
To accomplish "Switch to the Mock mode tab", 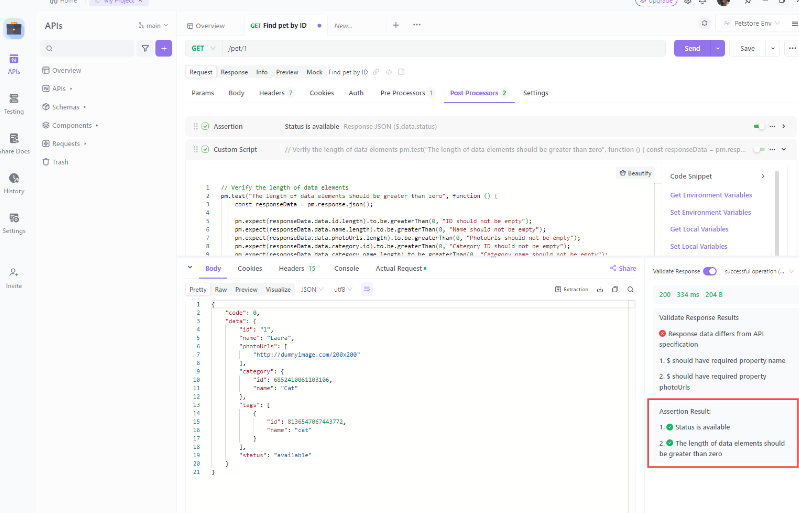I will [x=314, y=72].
